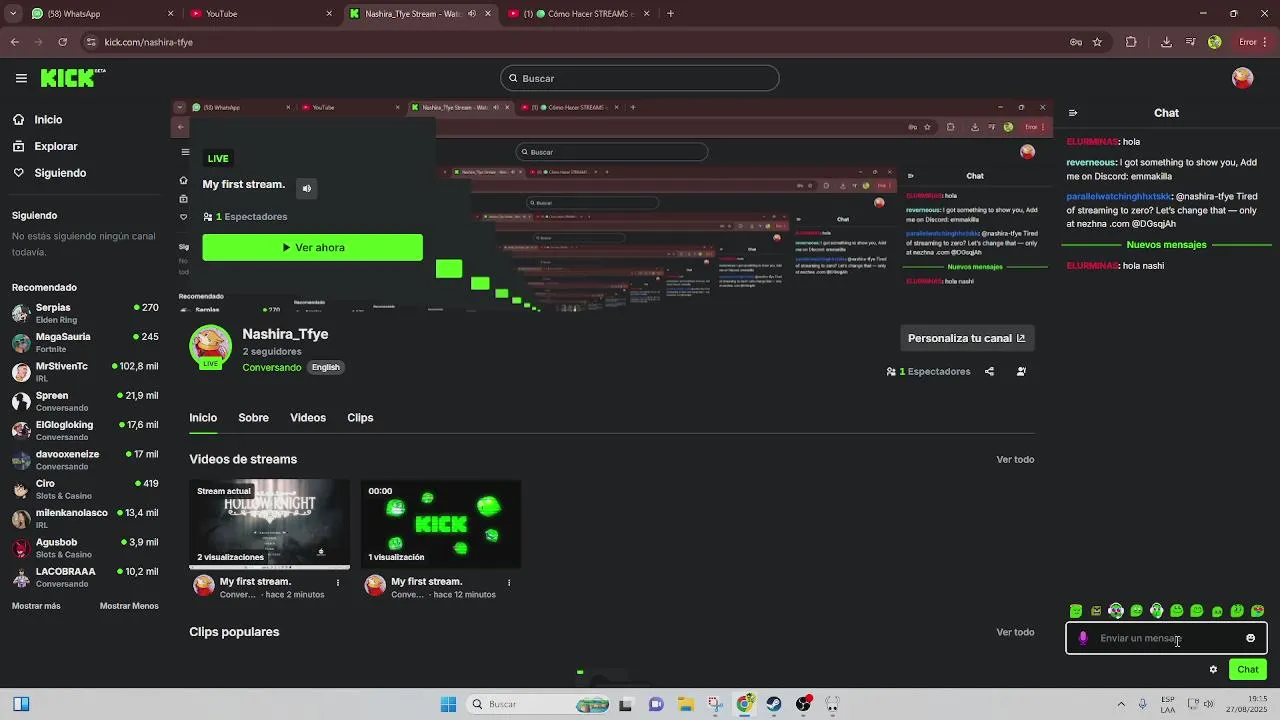
Task: Click Ver todo next to Clips populares
Action: coord(1015,632)
